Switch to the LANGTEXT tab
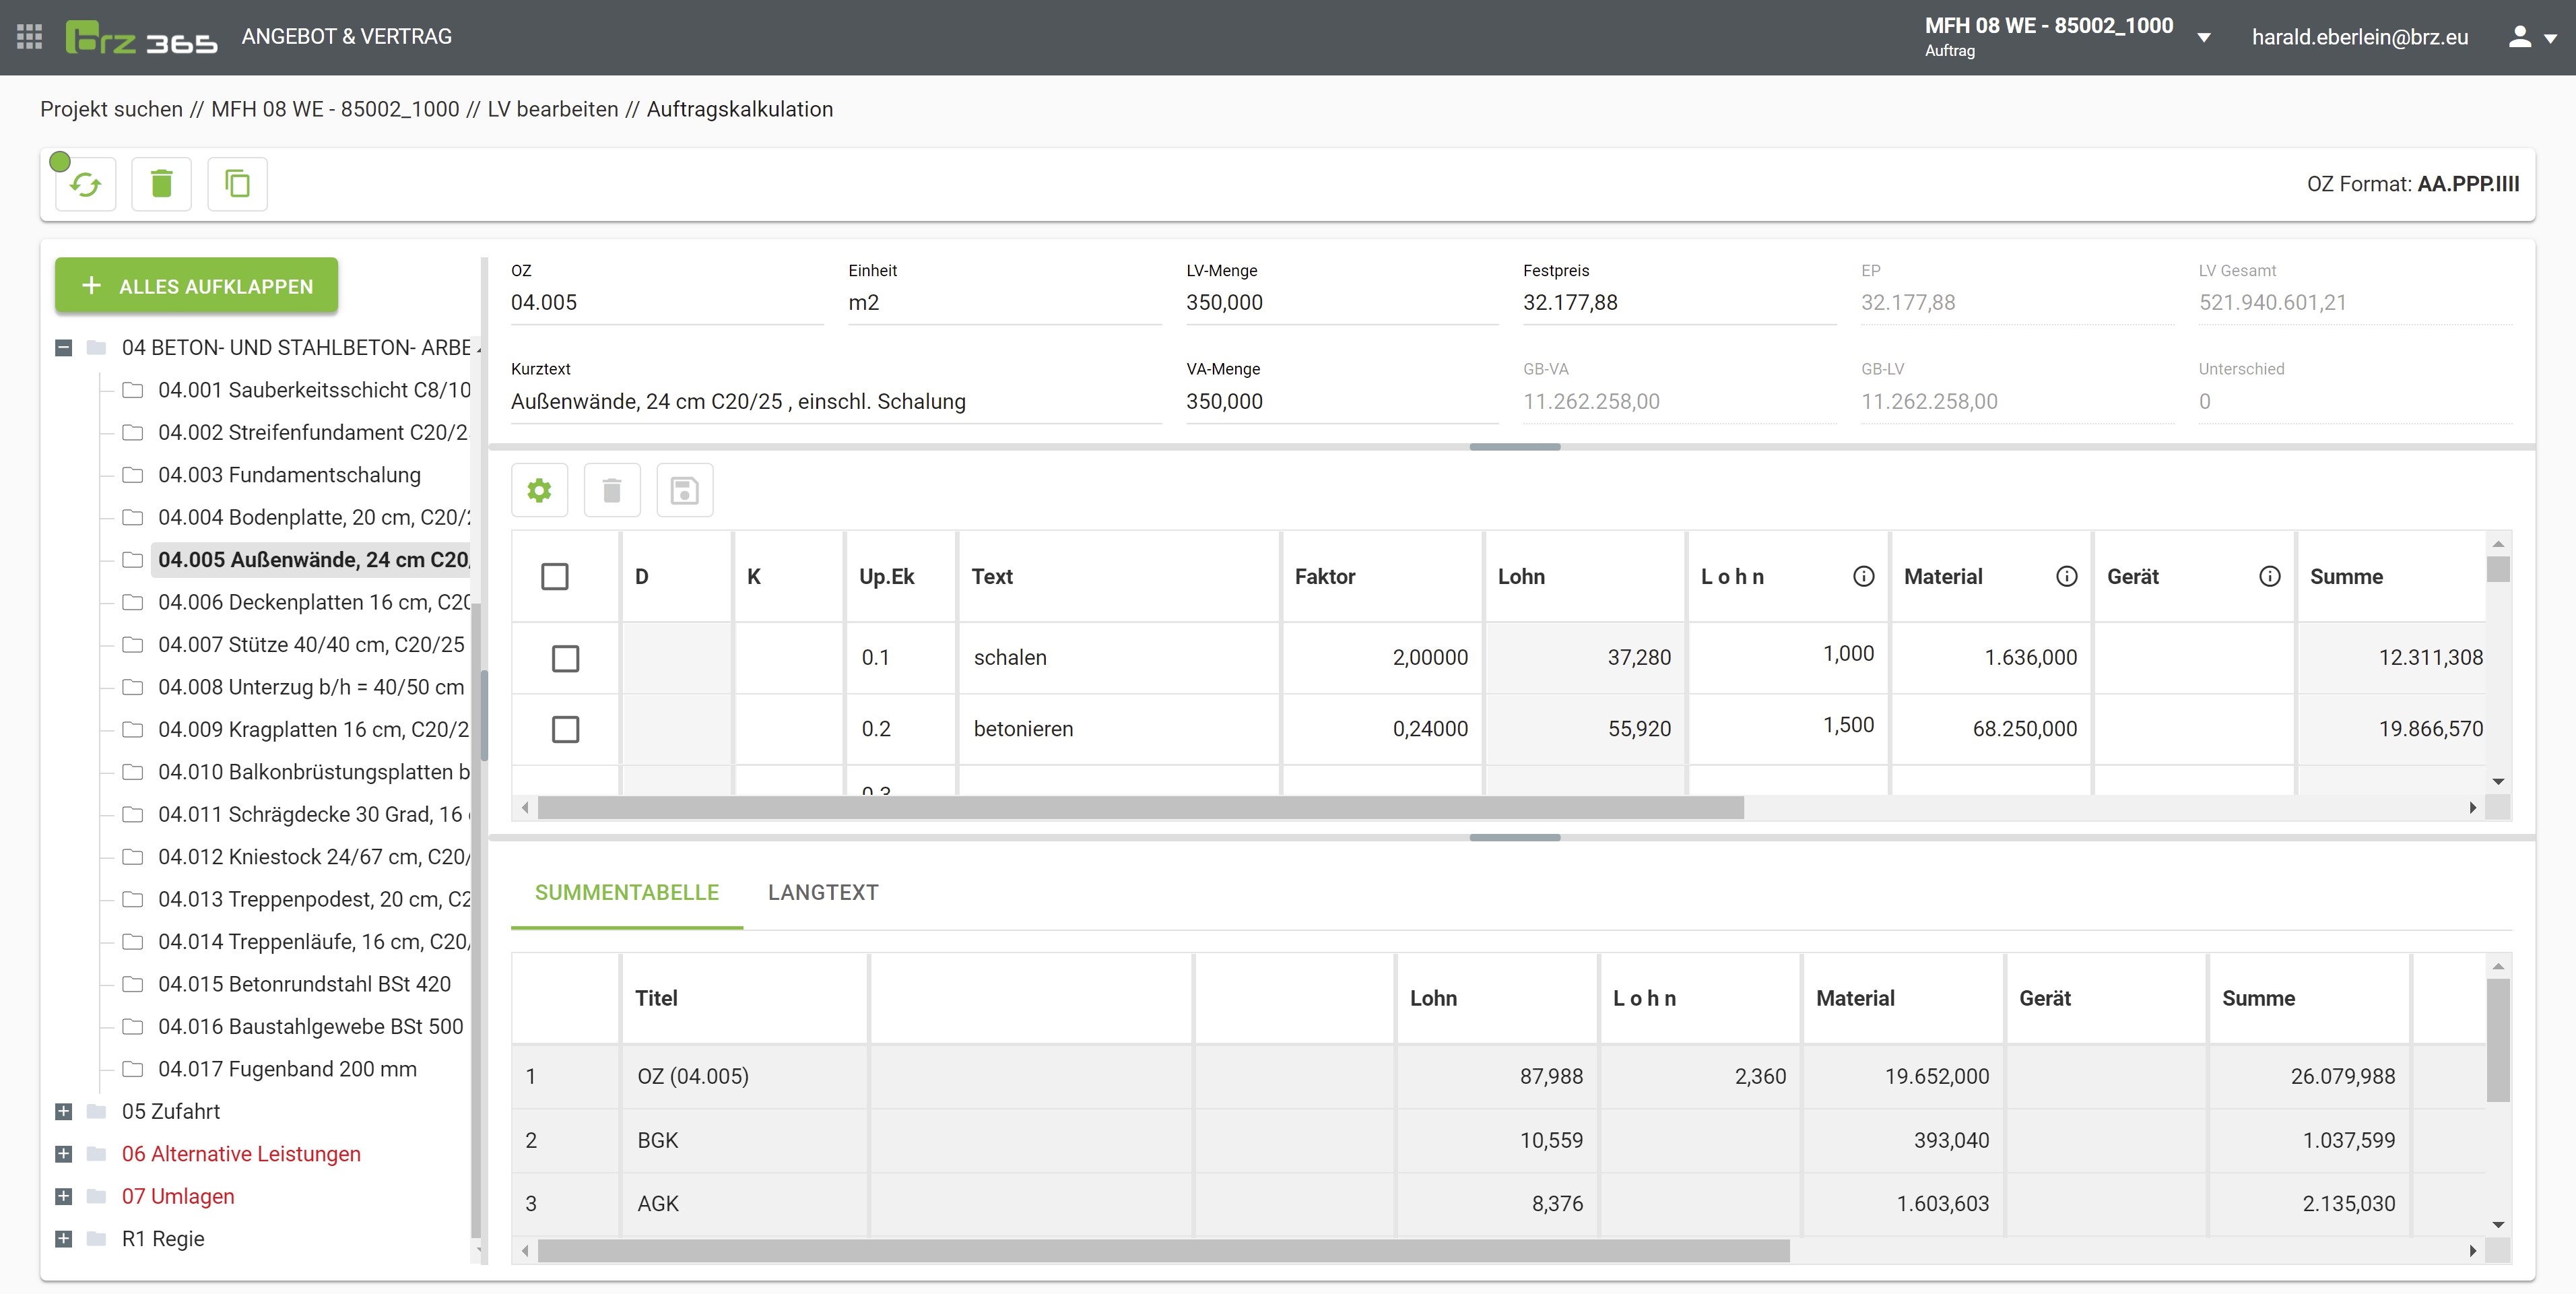 click(822, 892)
